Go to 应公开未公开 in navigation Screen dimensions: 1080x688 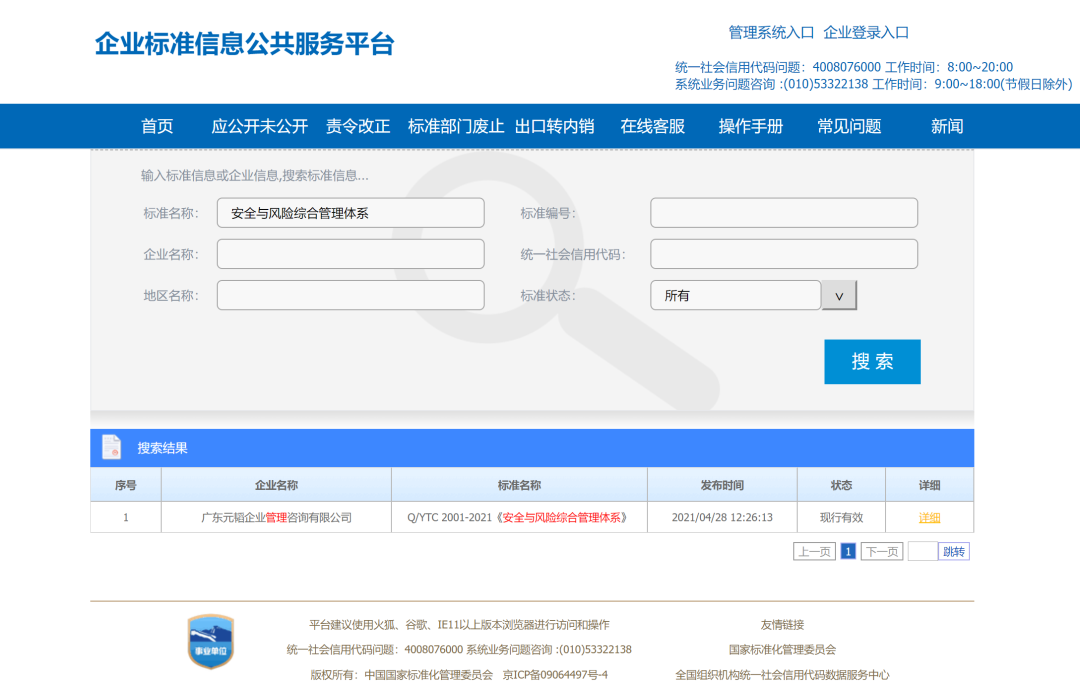(x=259, y=126)
